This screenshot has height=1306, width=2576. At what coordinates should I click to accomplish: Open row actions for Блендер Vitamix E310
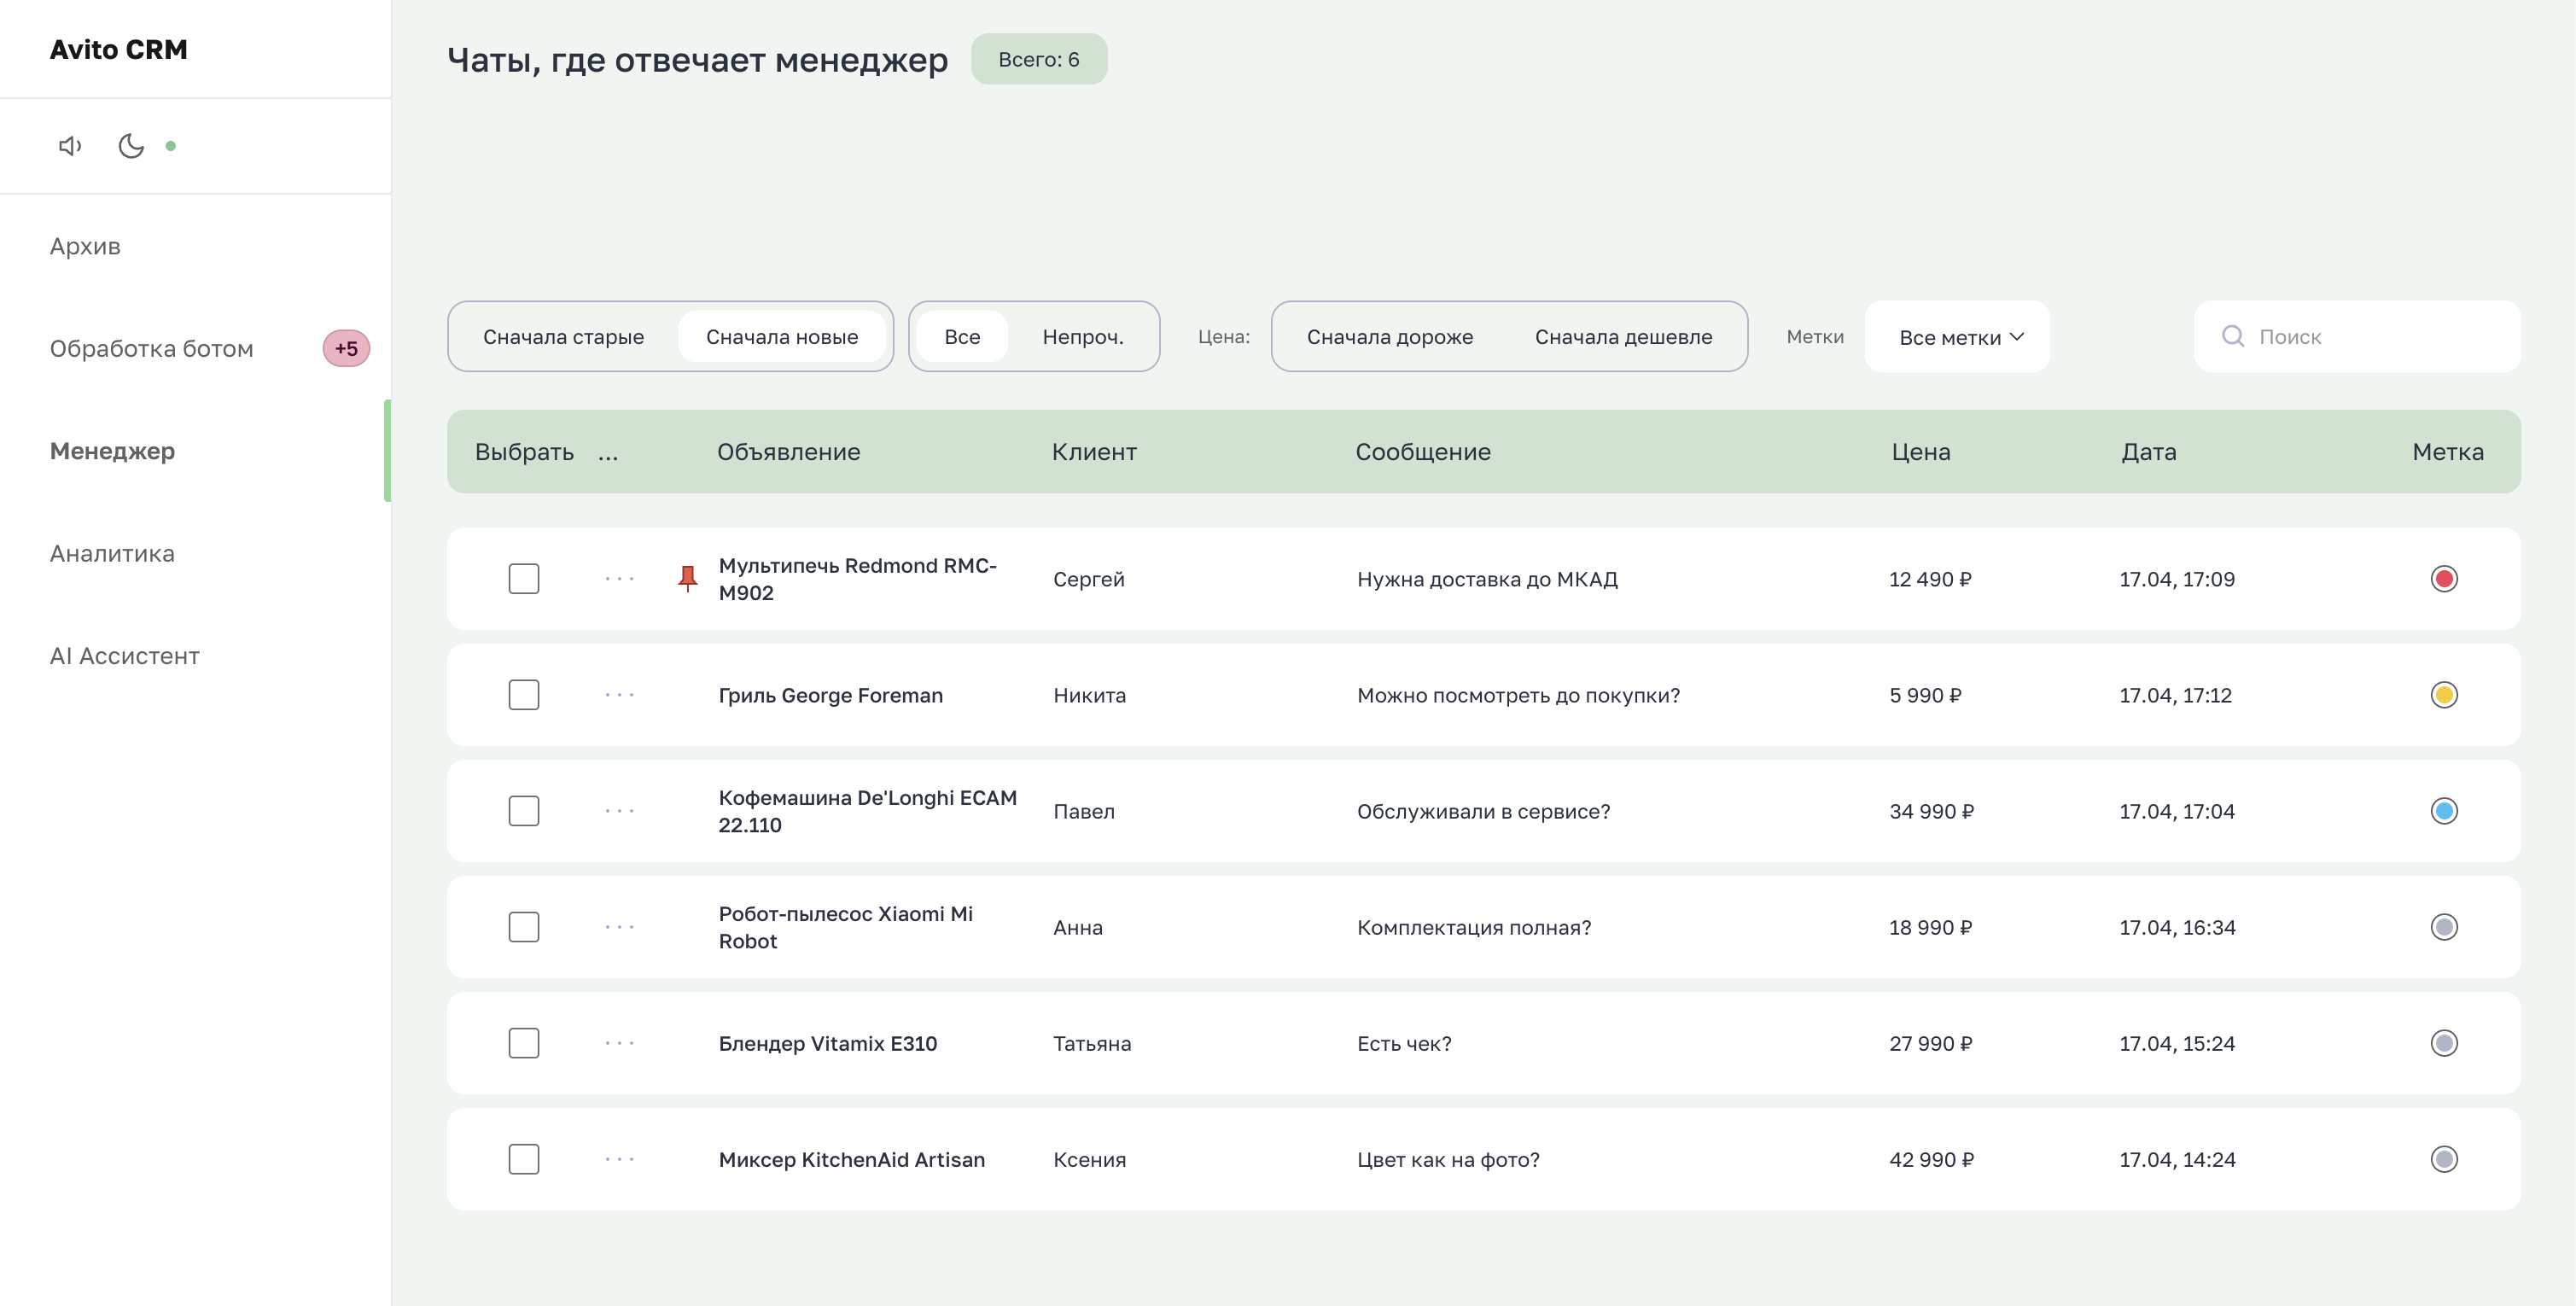click(x=619, y=1043)
